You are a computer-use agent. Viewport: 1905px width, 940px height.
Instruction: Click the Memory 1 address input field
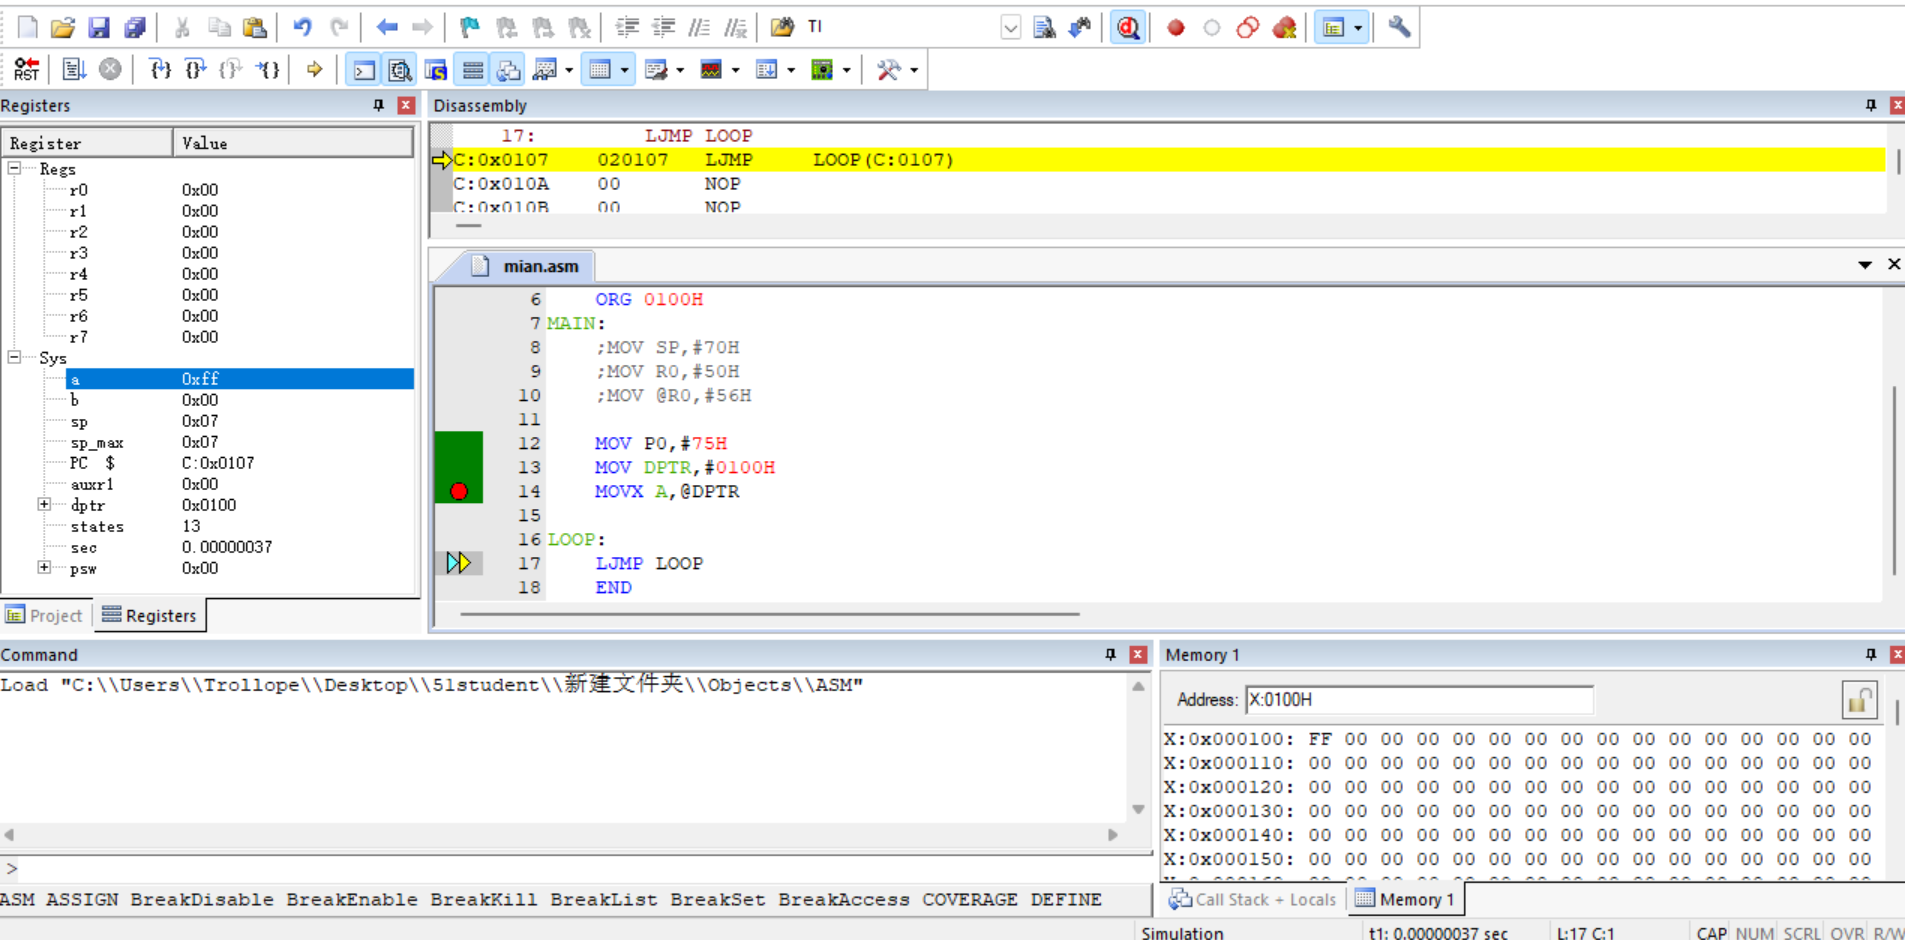tap(1419, 699)
